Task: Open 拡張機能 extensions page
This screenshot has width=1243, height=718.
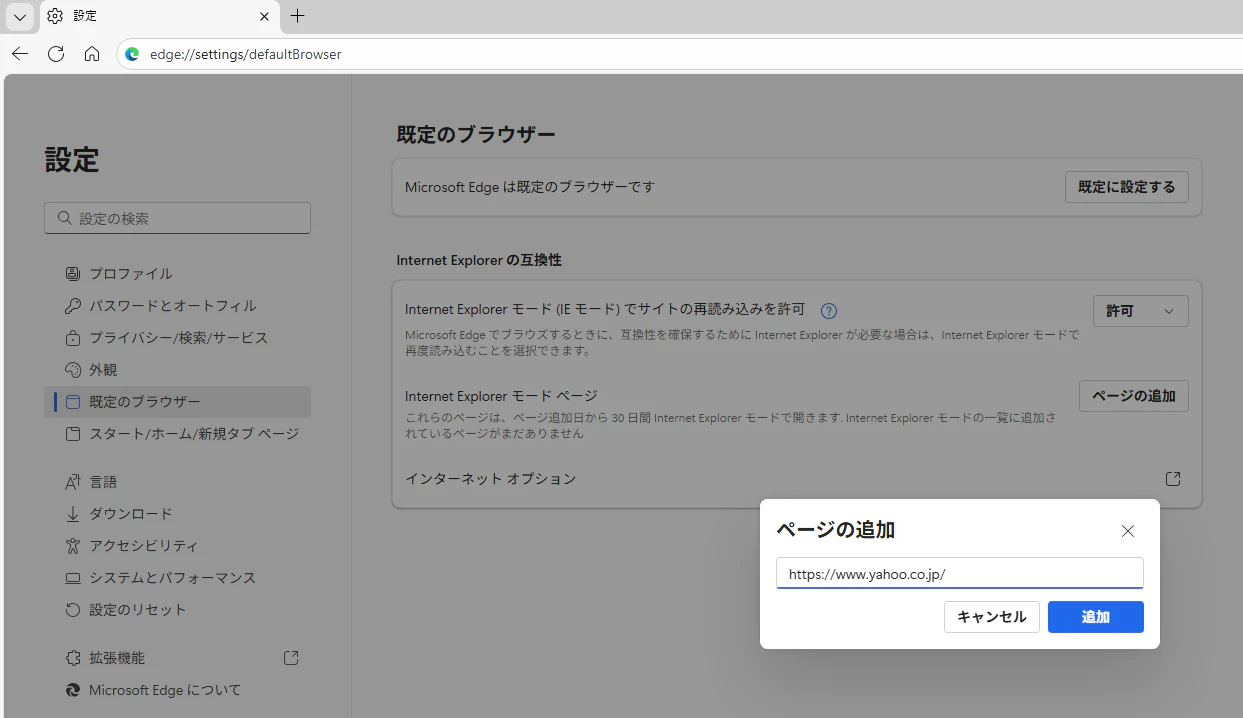Action: (x=177, y=658)
